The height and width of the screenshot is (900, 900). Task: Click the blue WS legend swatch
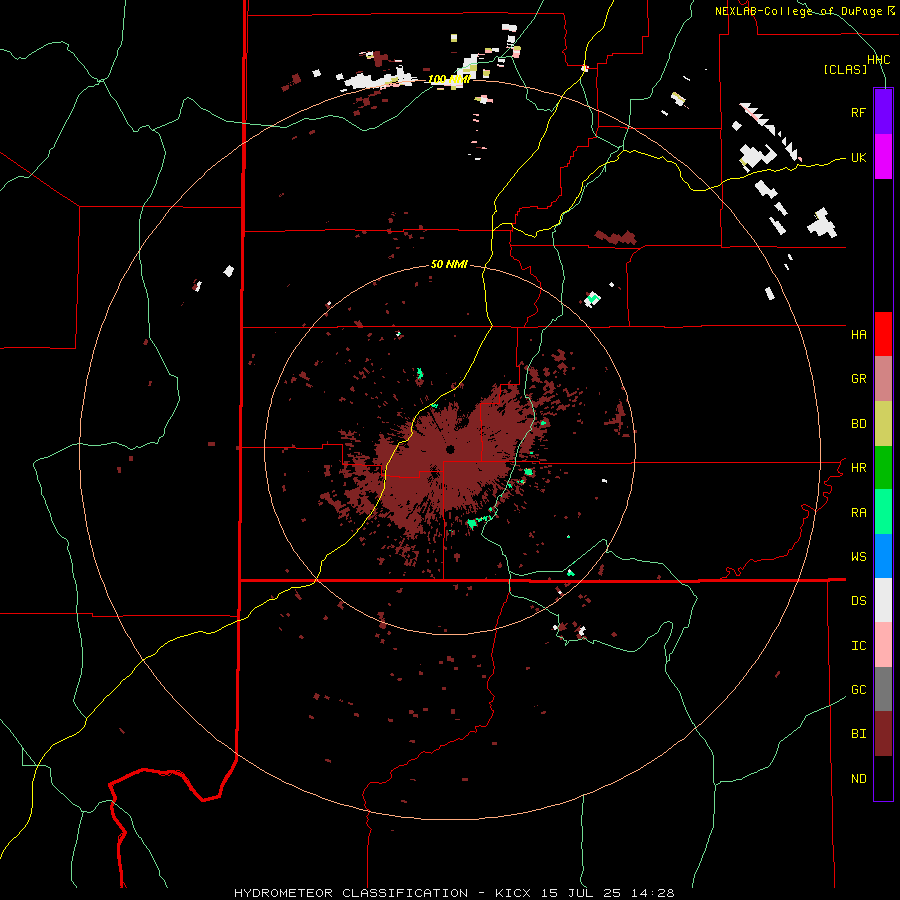coord(883,556)
